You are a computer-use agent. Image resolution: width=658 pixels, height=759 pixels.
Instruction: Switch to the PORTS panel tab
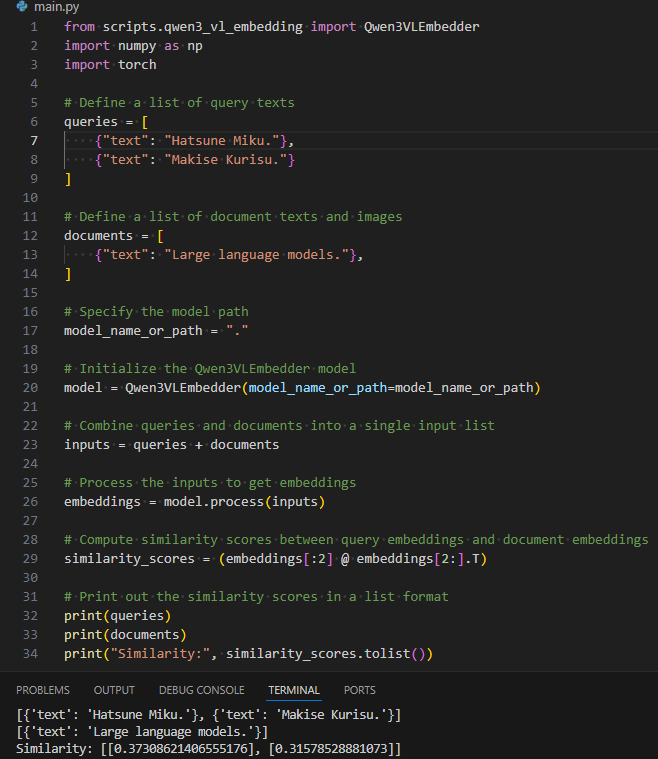coord(359,690)
